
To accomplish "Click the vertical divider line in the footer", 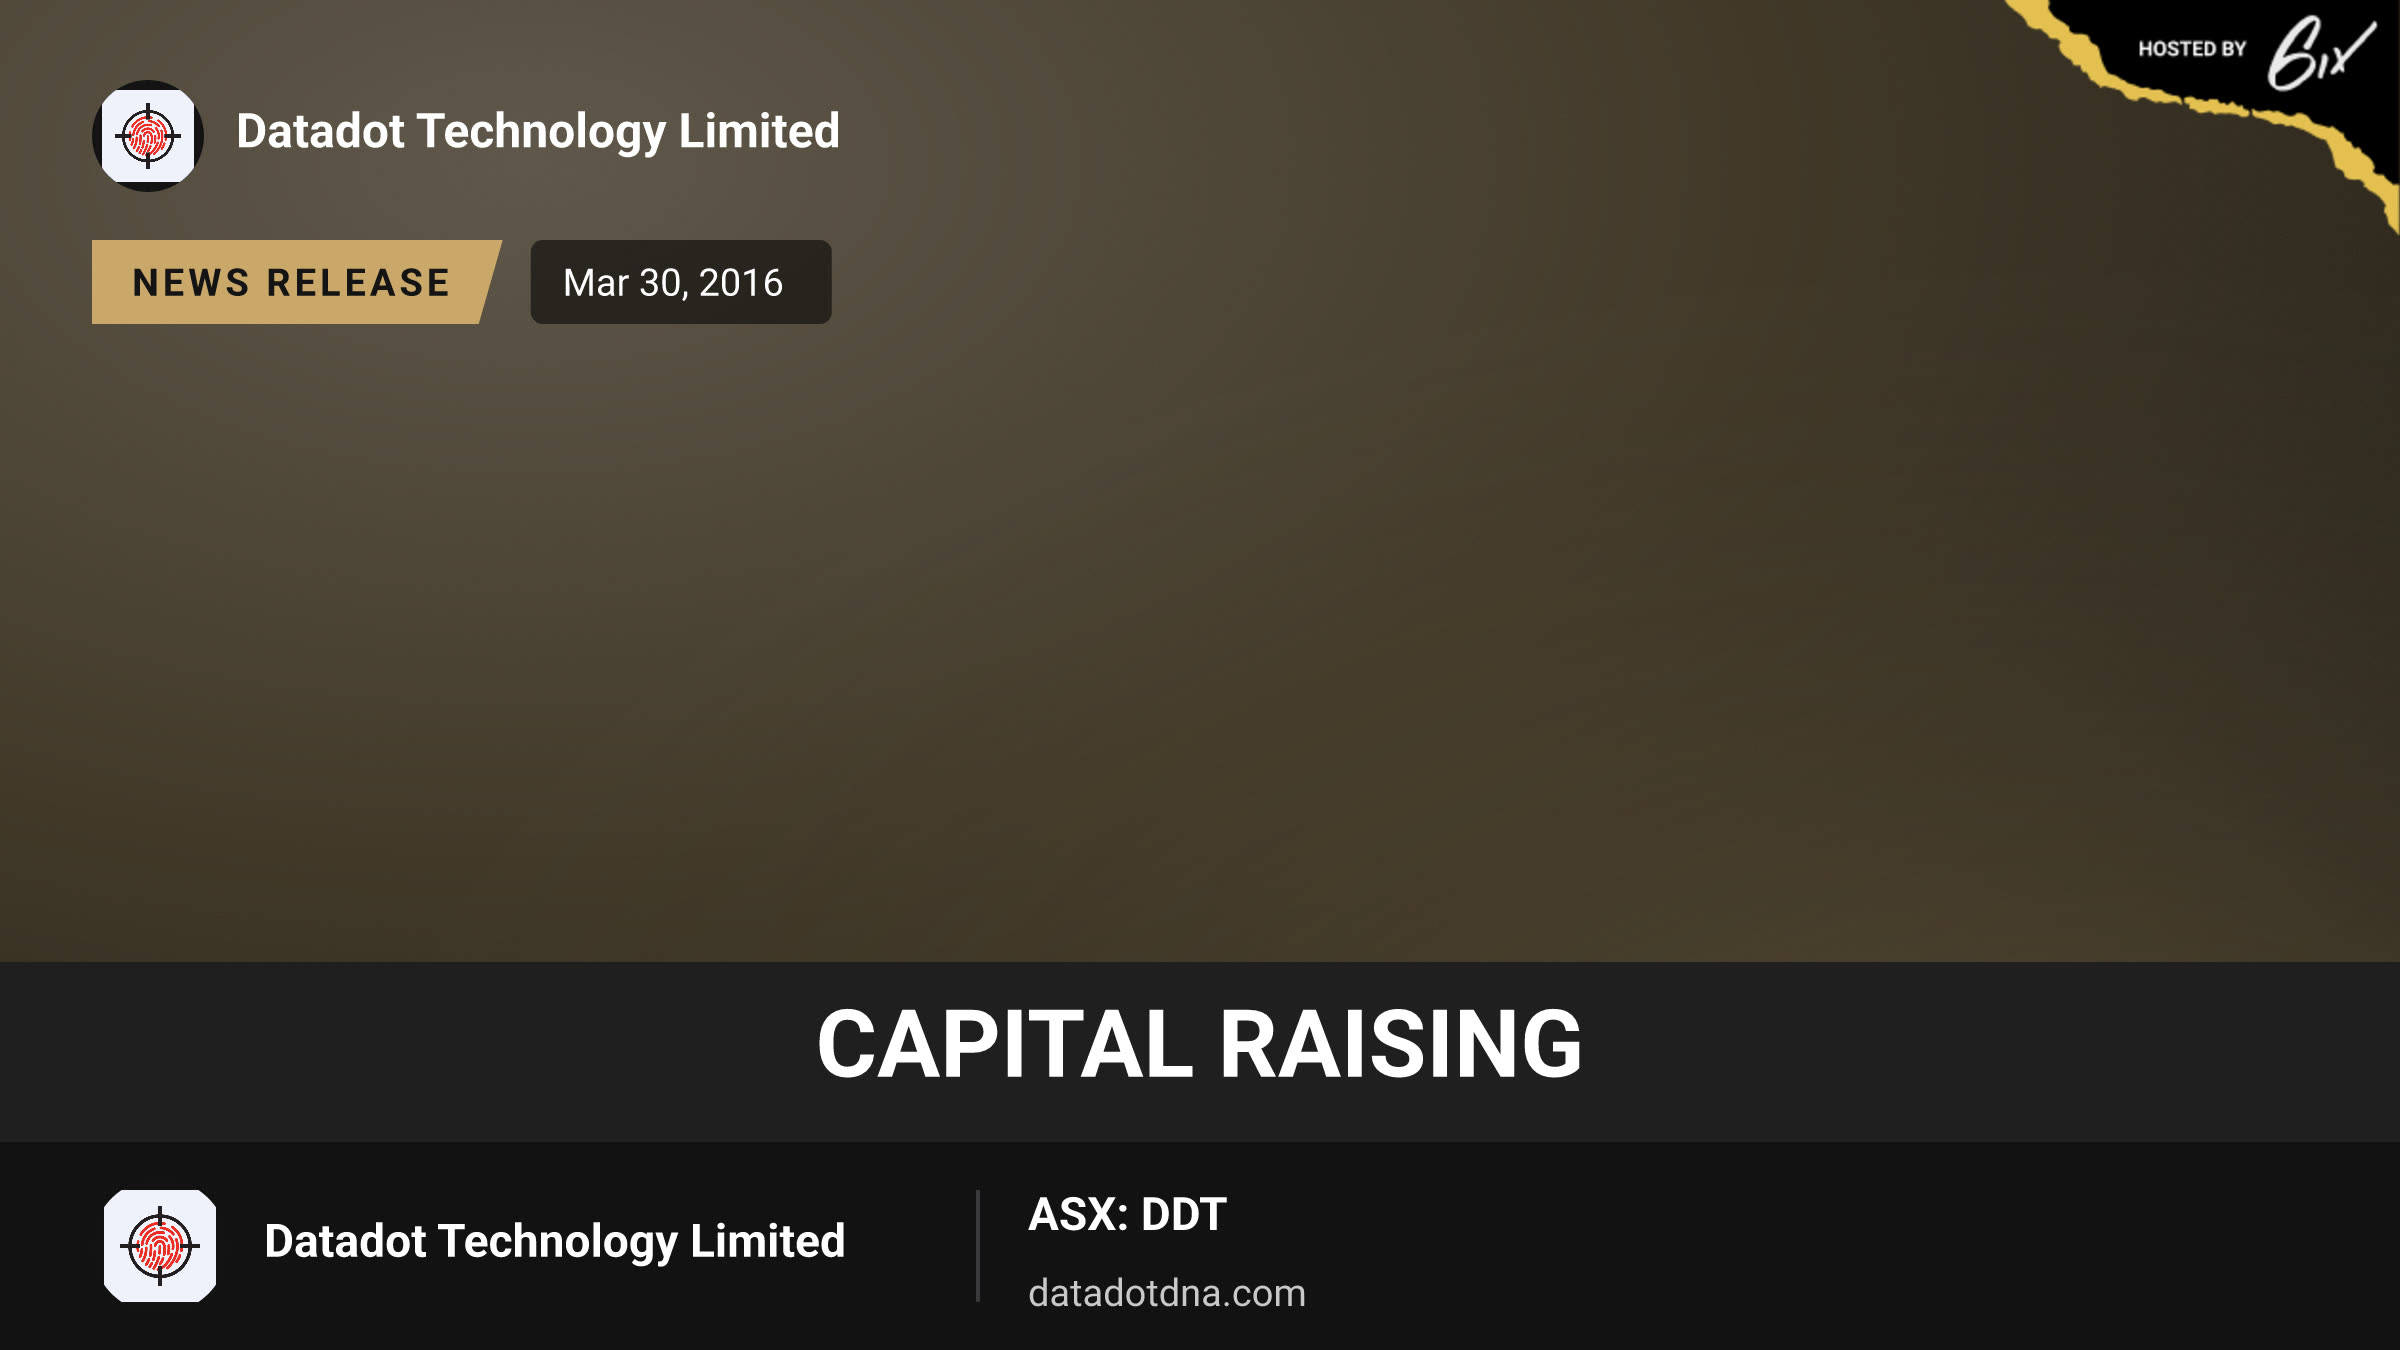I will 978,1246.
